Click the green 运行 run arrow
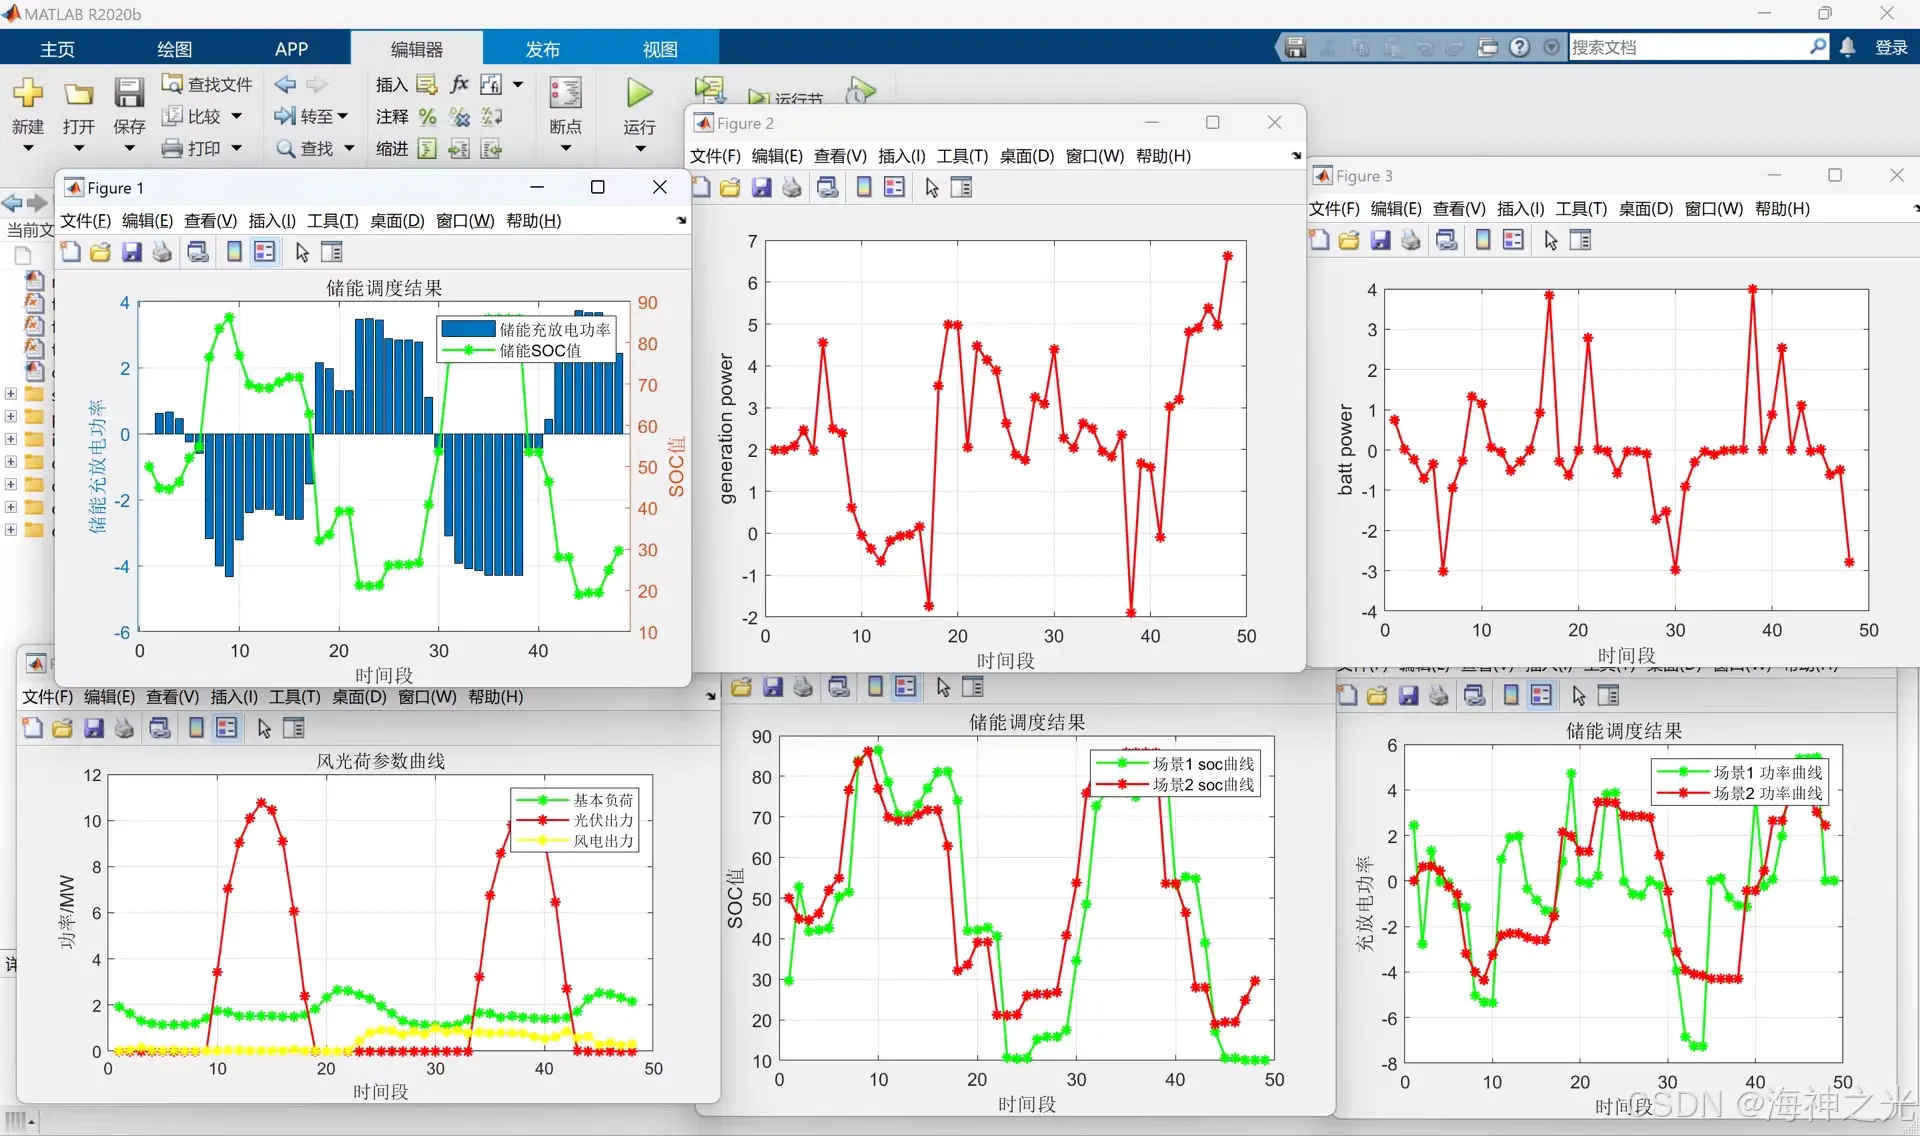 pyautogui.click(x=639, y=93)
